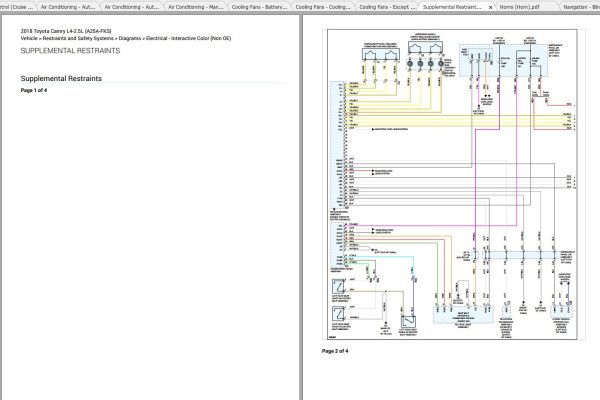Click the wiring diagram page
Viewport: 600px width, 400px height.
[449, 185]
